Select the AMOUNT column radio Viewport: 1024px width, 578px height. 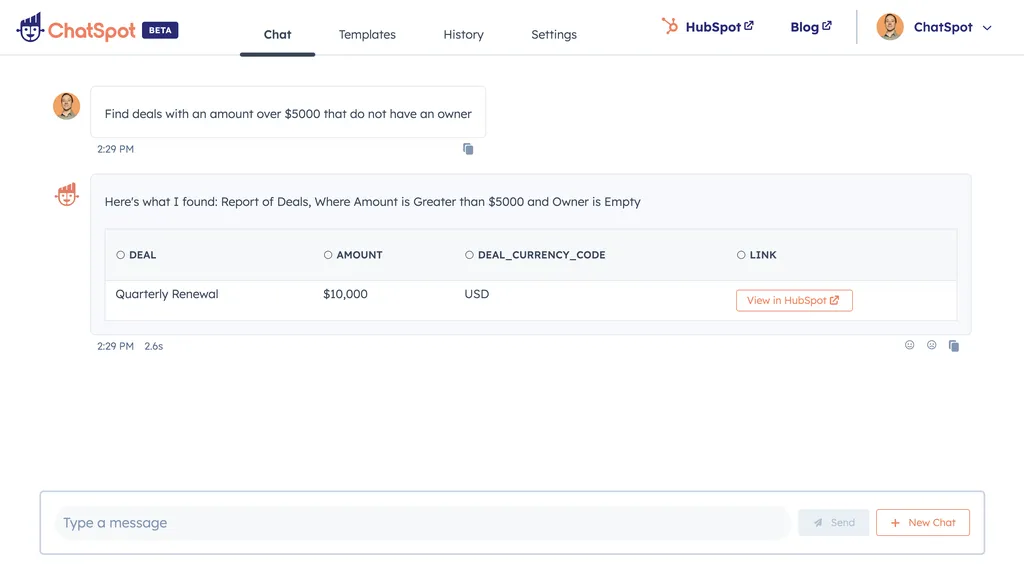[x=328, y=255]
